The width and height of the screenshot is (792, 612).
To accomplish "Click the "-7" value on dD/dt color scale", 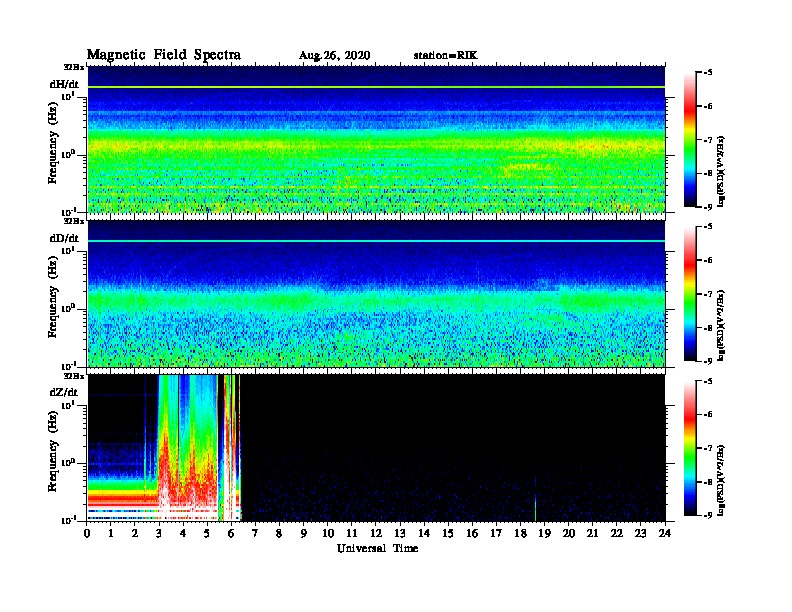I will [708, 294].
